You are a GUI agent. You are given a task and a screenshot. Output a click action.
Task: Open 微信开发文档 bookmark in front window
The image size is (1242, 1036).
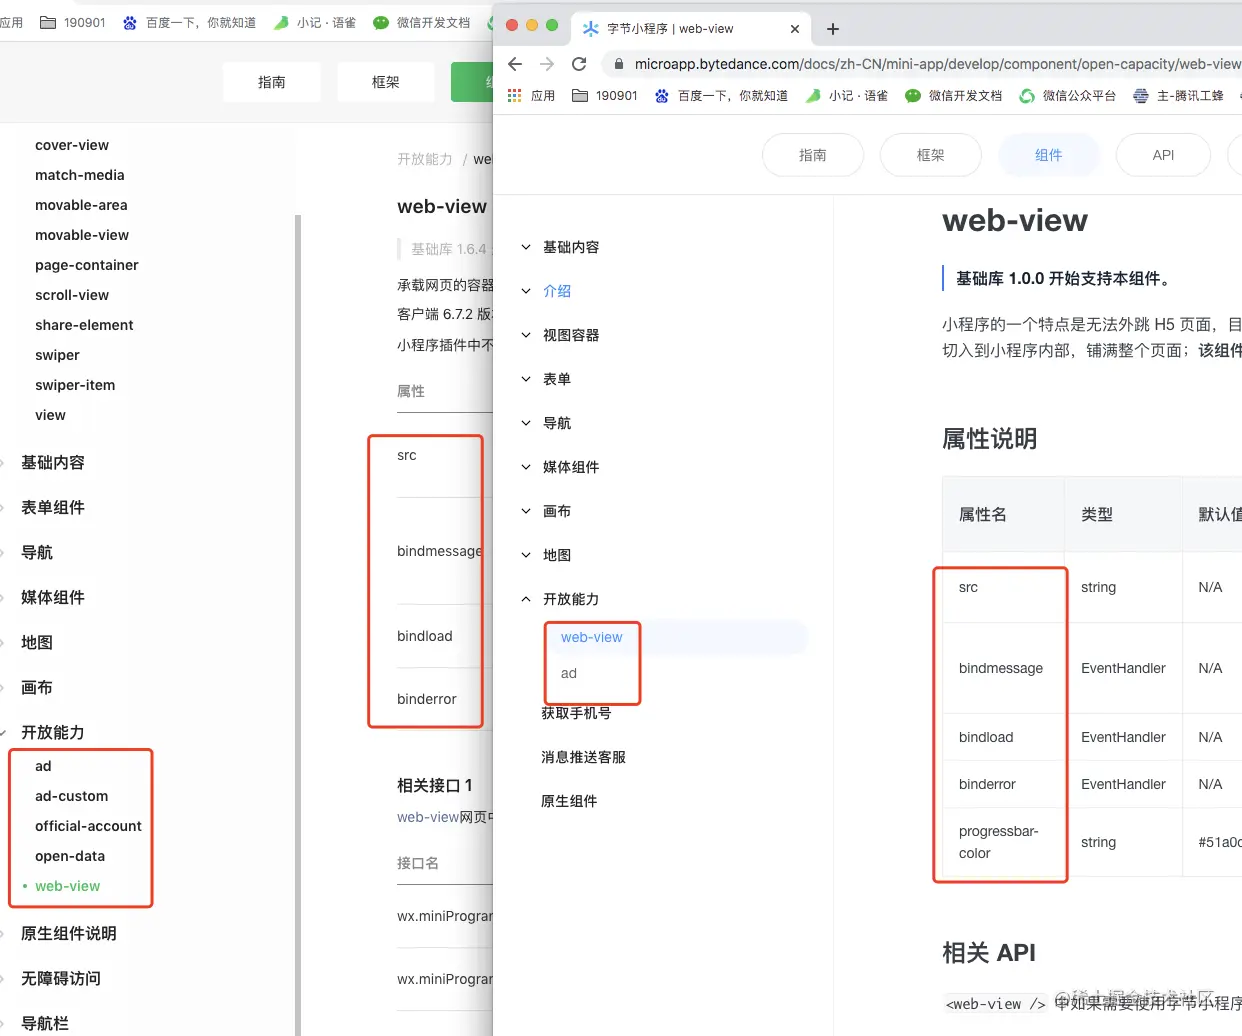953,96
